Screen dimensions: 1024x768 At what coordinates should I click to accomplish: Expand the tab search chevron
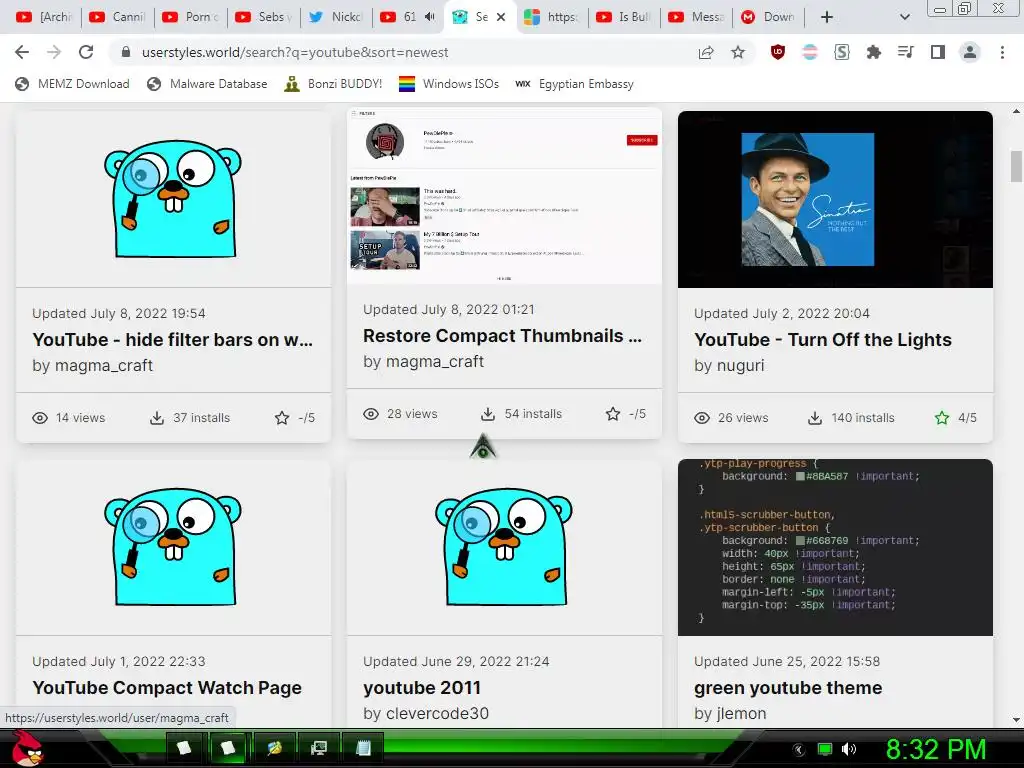(904, 17)
